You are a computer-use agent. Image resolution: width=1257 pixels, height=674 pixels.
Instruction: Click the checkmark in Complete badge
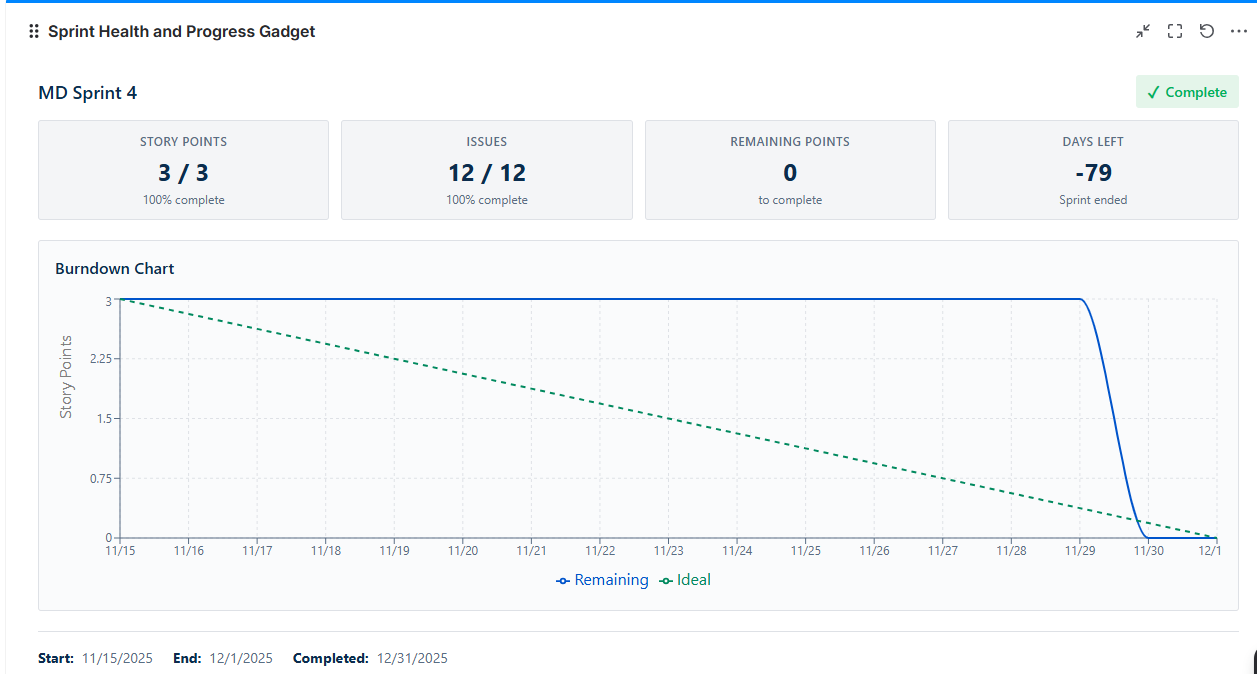point(1153,92)
